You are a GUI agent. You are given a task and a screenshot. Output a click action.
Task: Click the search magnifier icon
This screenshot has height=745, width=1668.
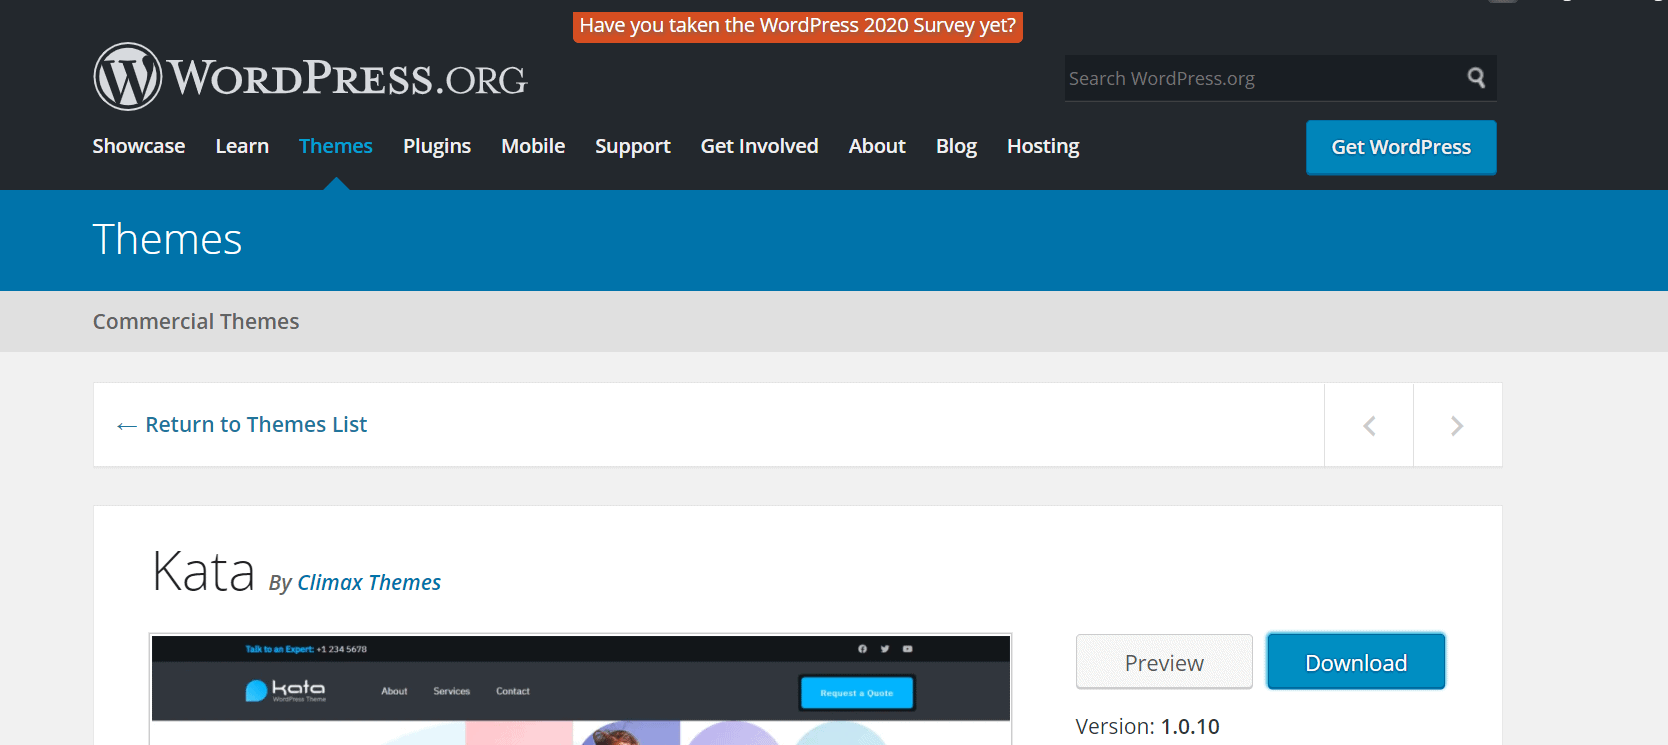tap(1476, 78)
